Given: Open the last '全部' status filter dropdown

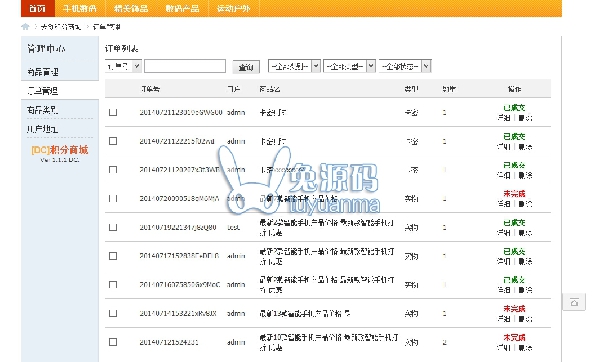Looking at the screenshot, I should pos(405,66).
